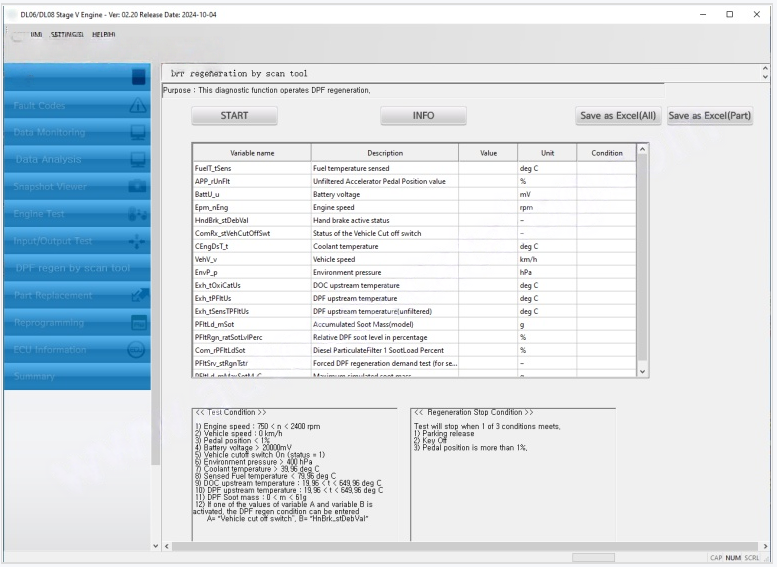Open Data Monitoring monitor icon

[138, 132]
